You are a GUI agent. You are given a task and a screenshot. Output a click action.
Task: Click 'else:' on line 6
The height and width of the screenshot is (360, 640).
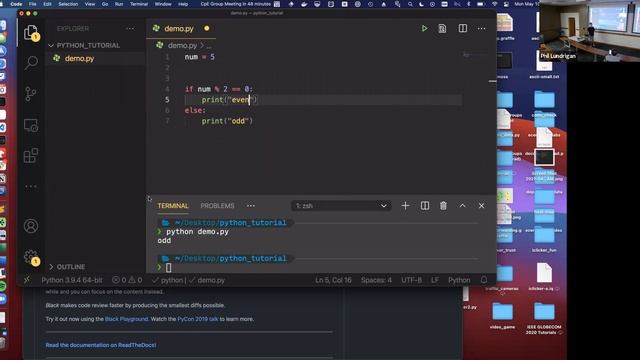pyautogui.click(x=195, y=111)
